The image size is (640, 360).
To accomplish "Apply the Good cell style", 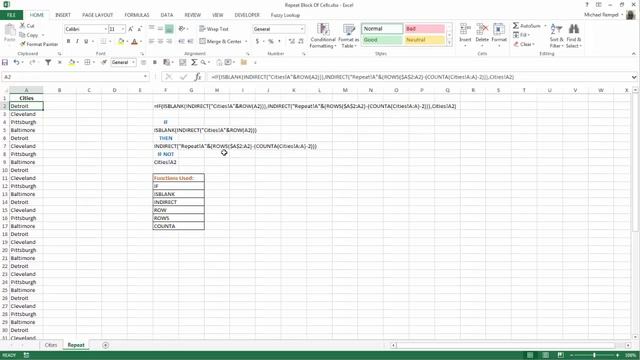I will 382,40.
